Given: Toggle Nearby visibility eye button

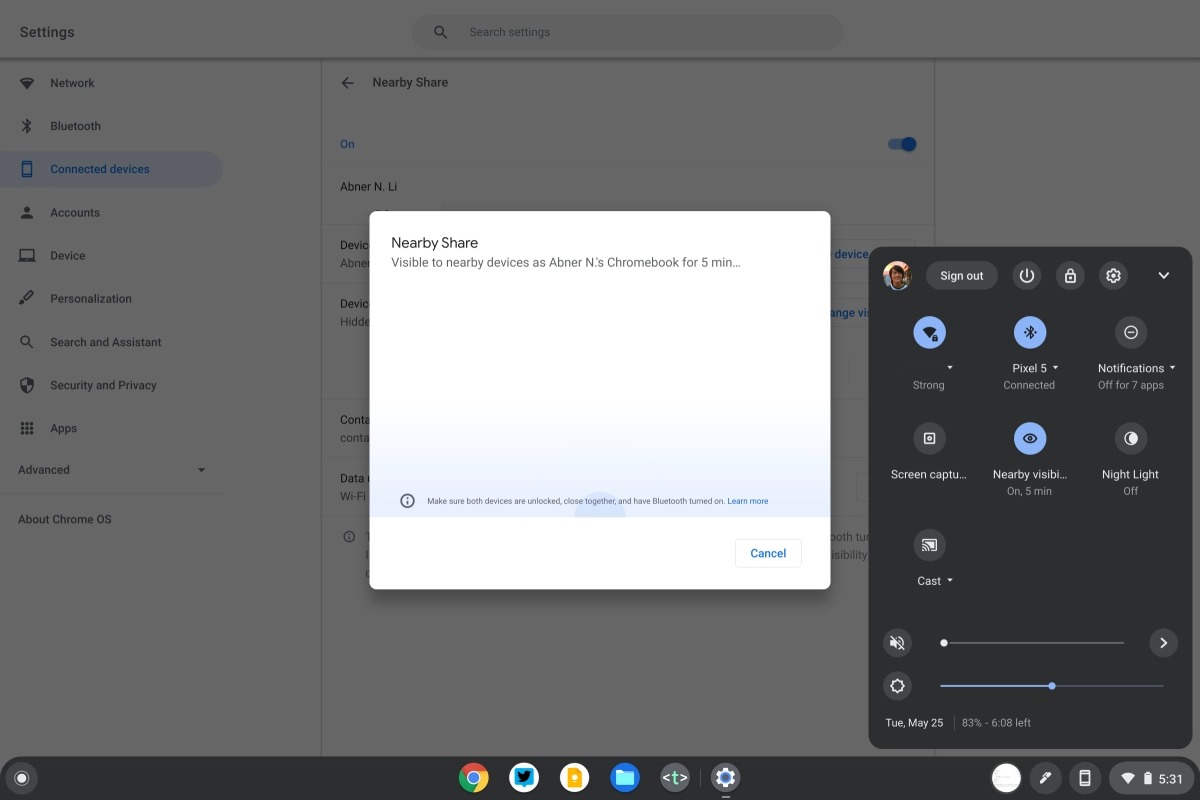Looking at the screenshot, I should point(1030,438).
